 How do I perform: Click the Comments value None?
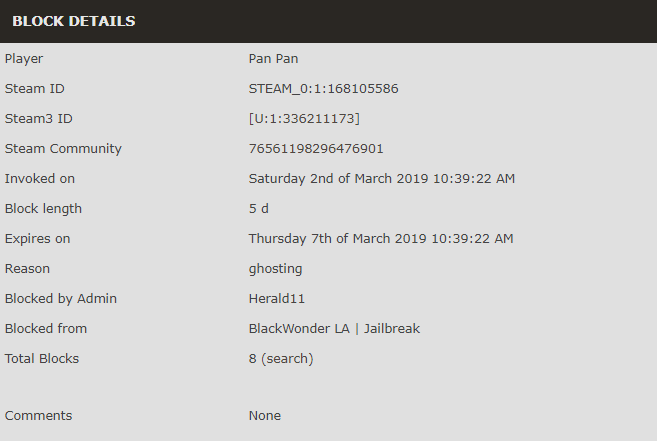[x=265, y=416]
